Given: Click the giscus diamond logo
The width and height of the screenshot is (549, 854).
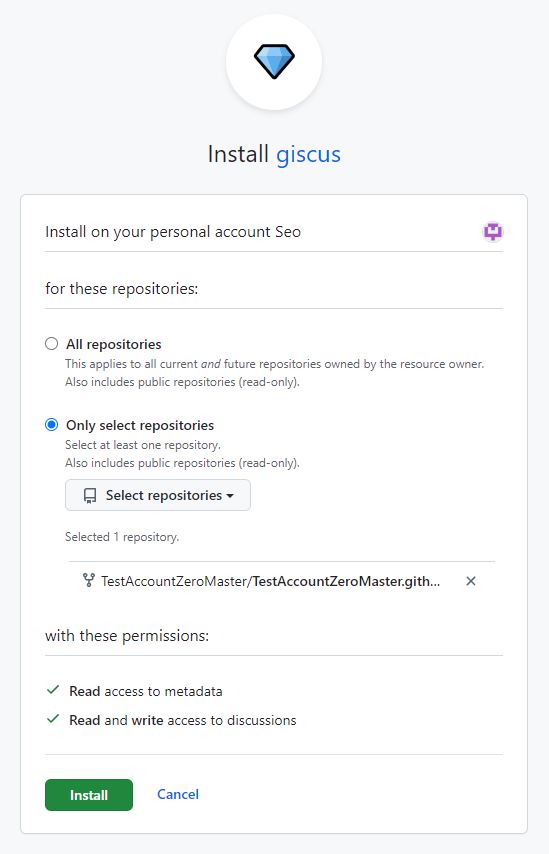Looking at the screenshot, I should pyautogui.click(x=274, y=62).
